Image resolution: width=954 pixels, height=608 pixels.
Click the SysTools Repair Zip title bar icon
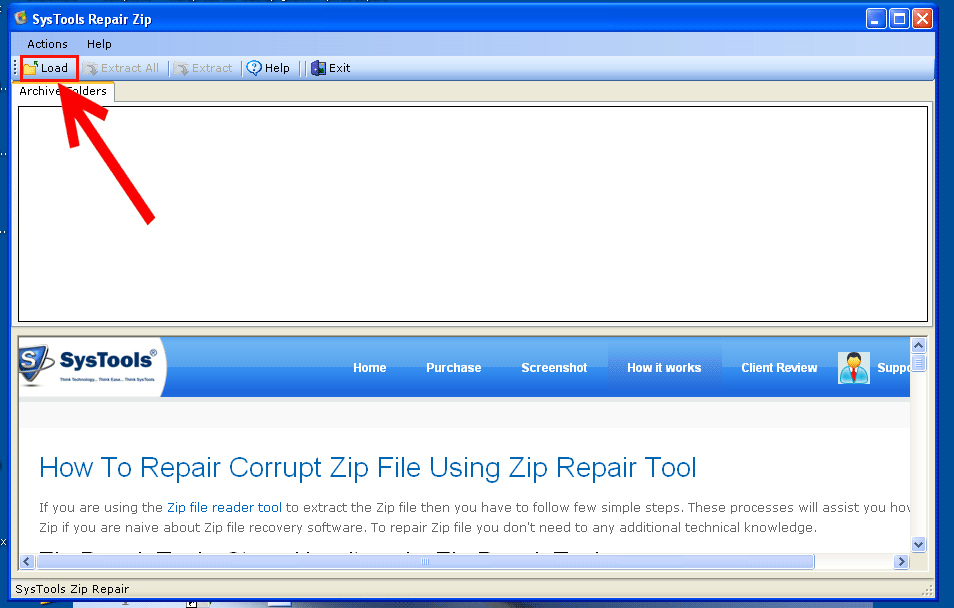[22, 18]
